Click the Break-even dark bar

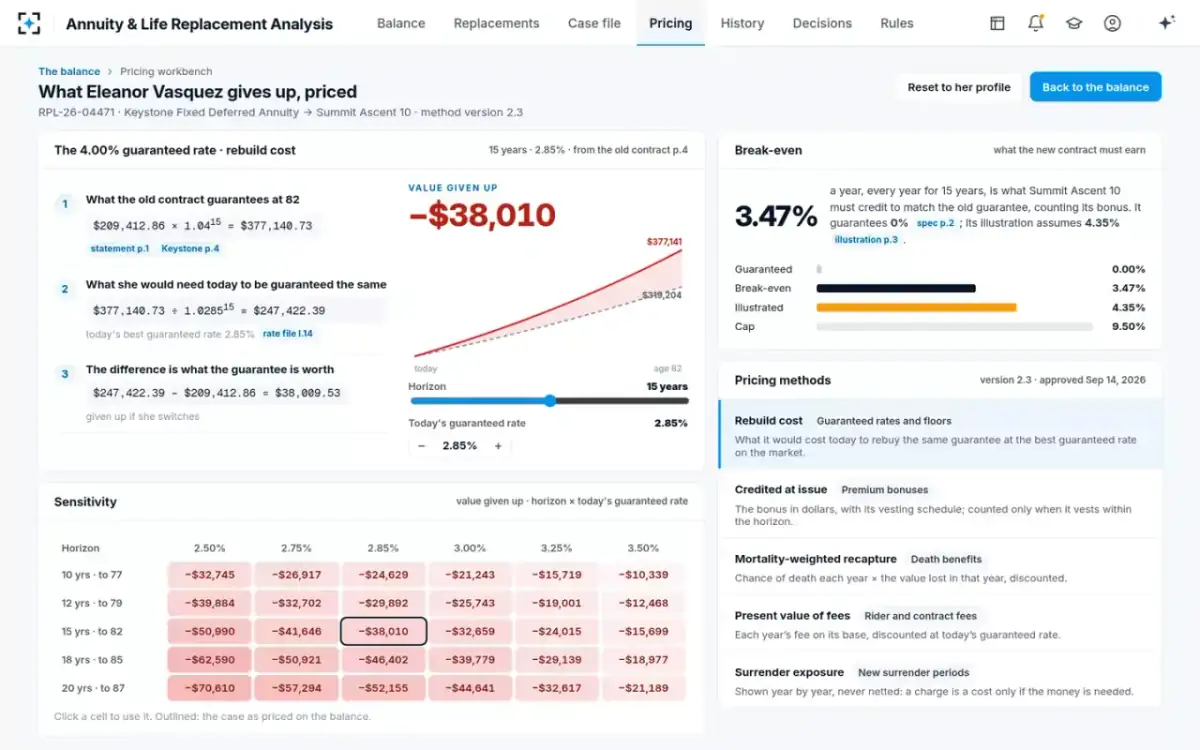tap(896, 288)
